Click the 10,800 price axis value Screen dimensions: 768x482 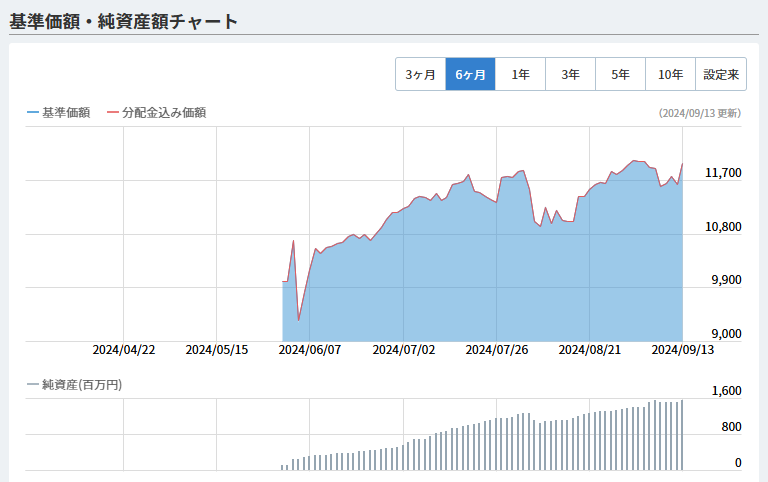723,227
